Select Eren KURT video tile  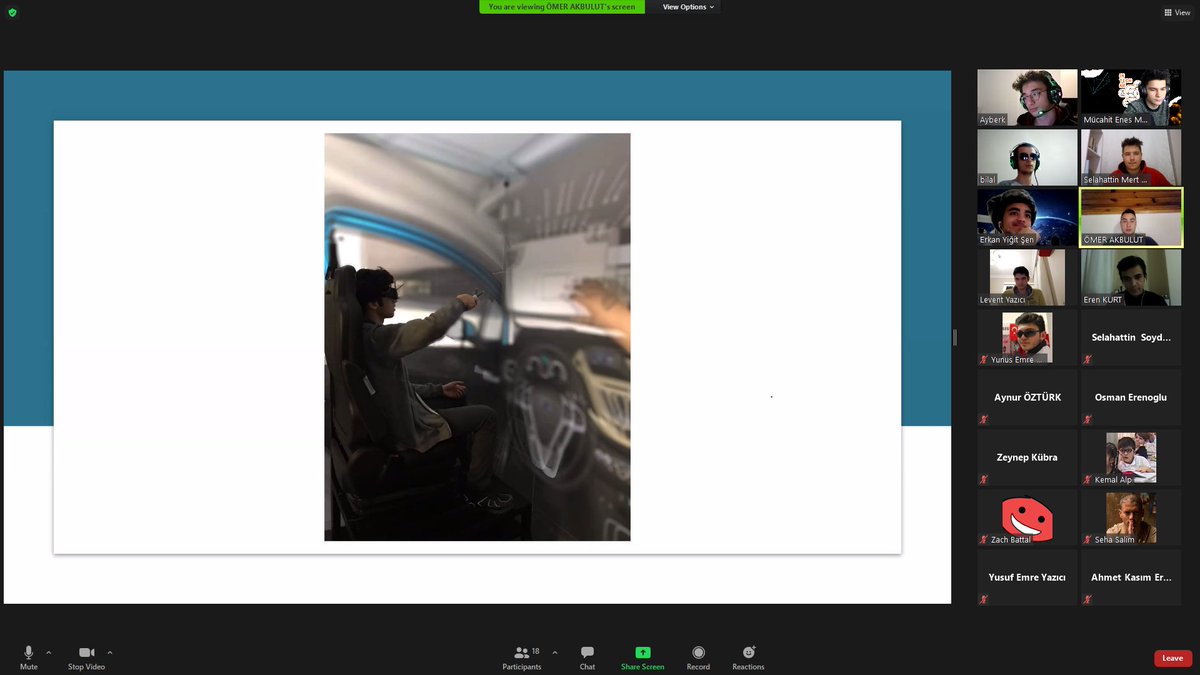click(1131, 278)
